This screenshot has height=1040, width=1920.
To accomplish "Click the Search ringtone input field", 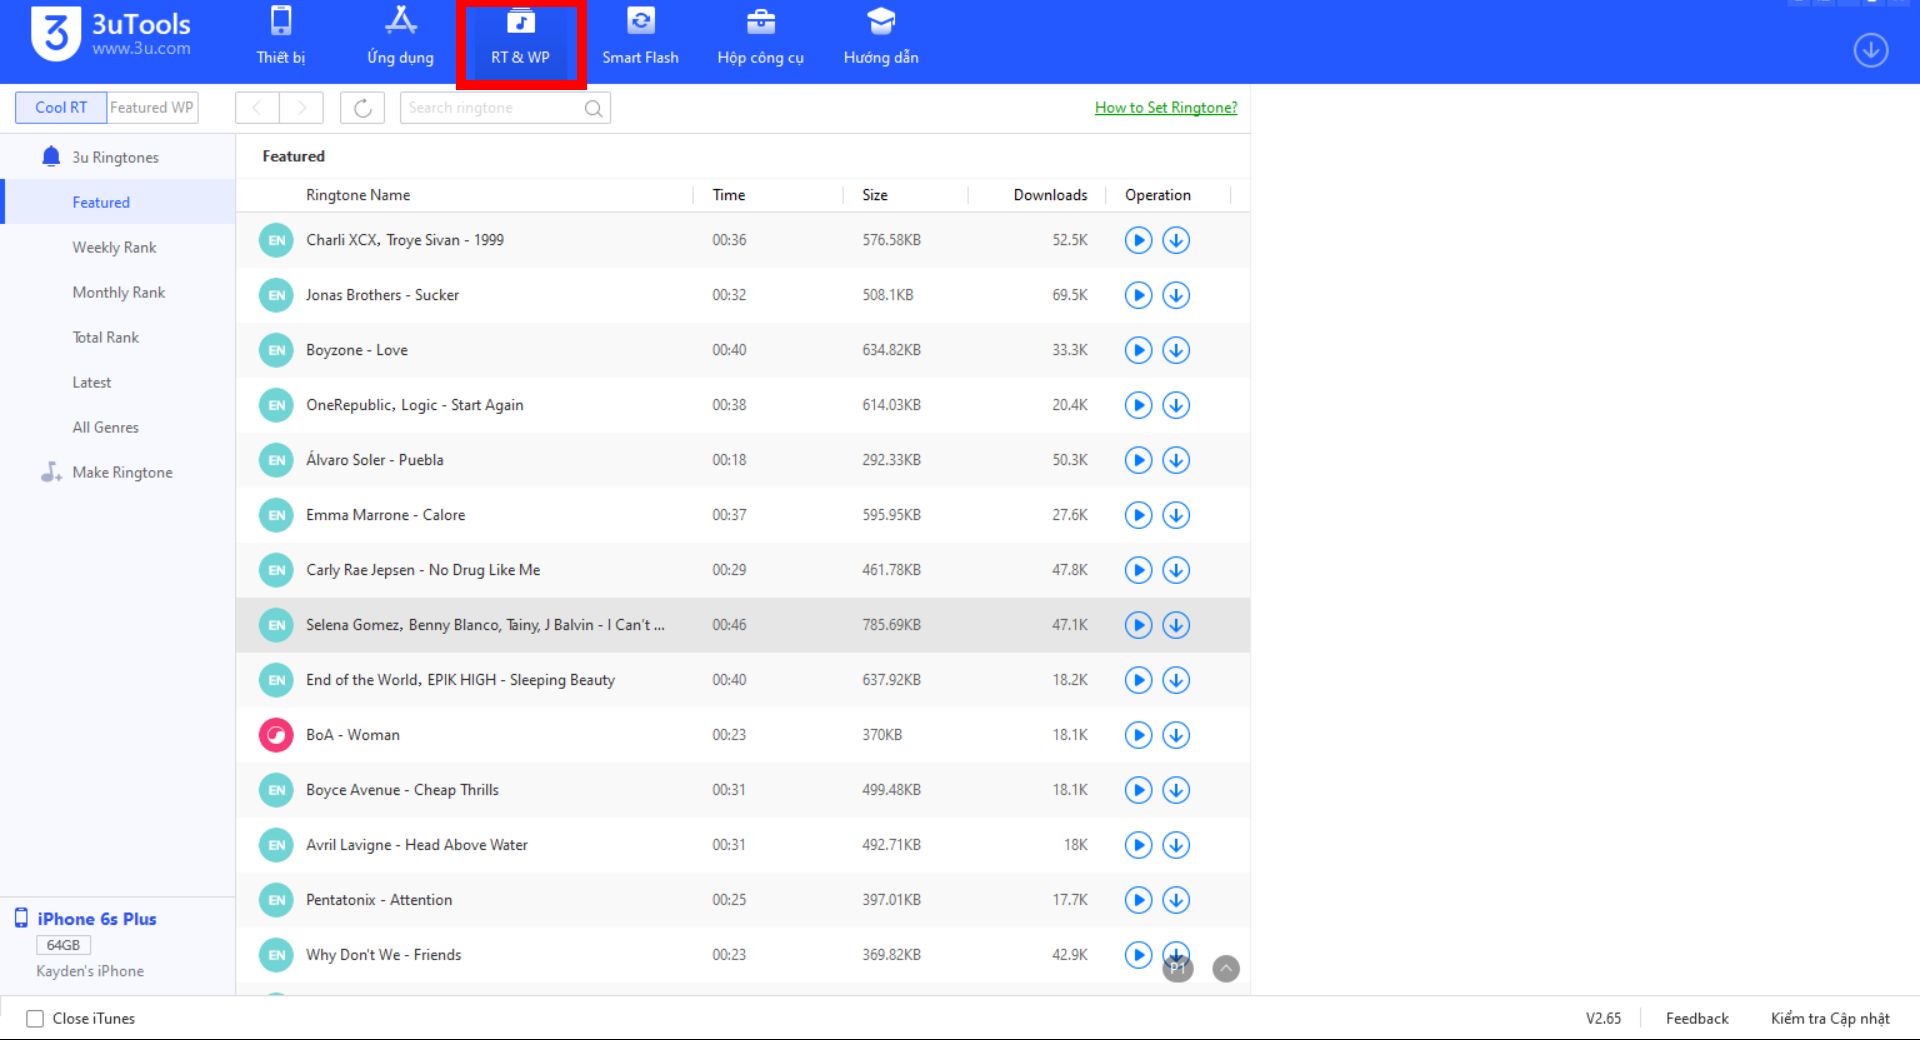I will pos(492,108).
